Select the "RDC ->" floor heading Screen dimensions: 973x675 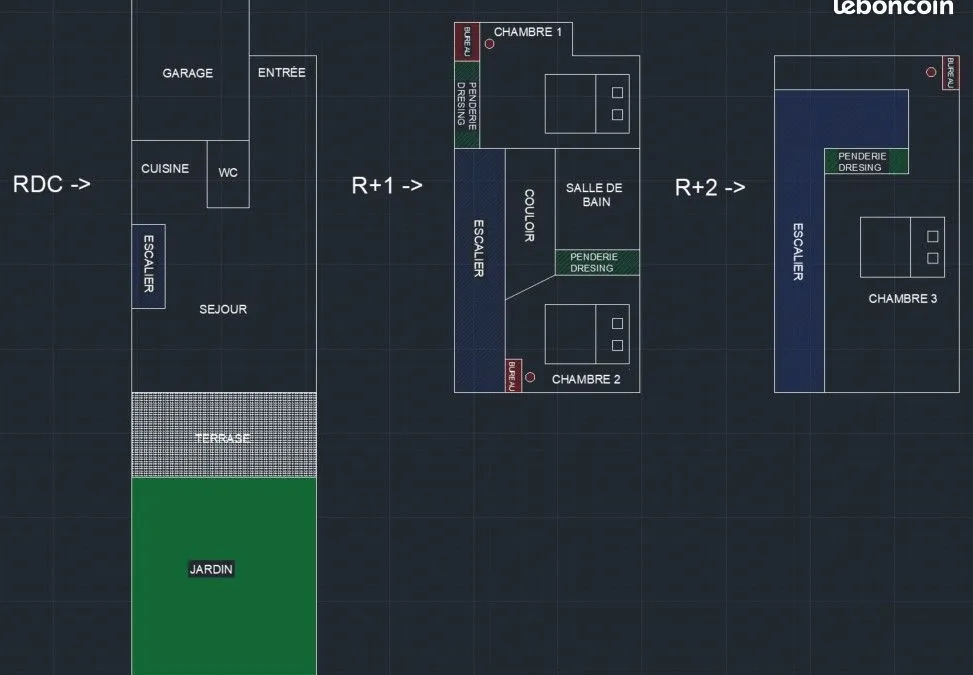coord(52,184)
